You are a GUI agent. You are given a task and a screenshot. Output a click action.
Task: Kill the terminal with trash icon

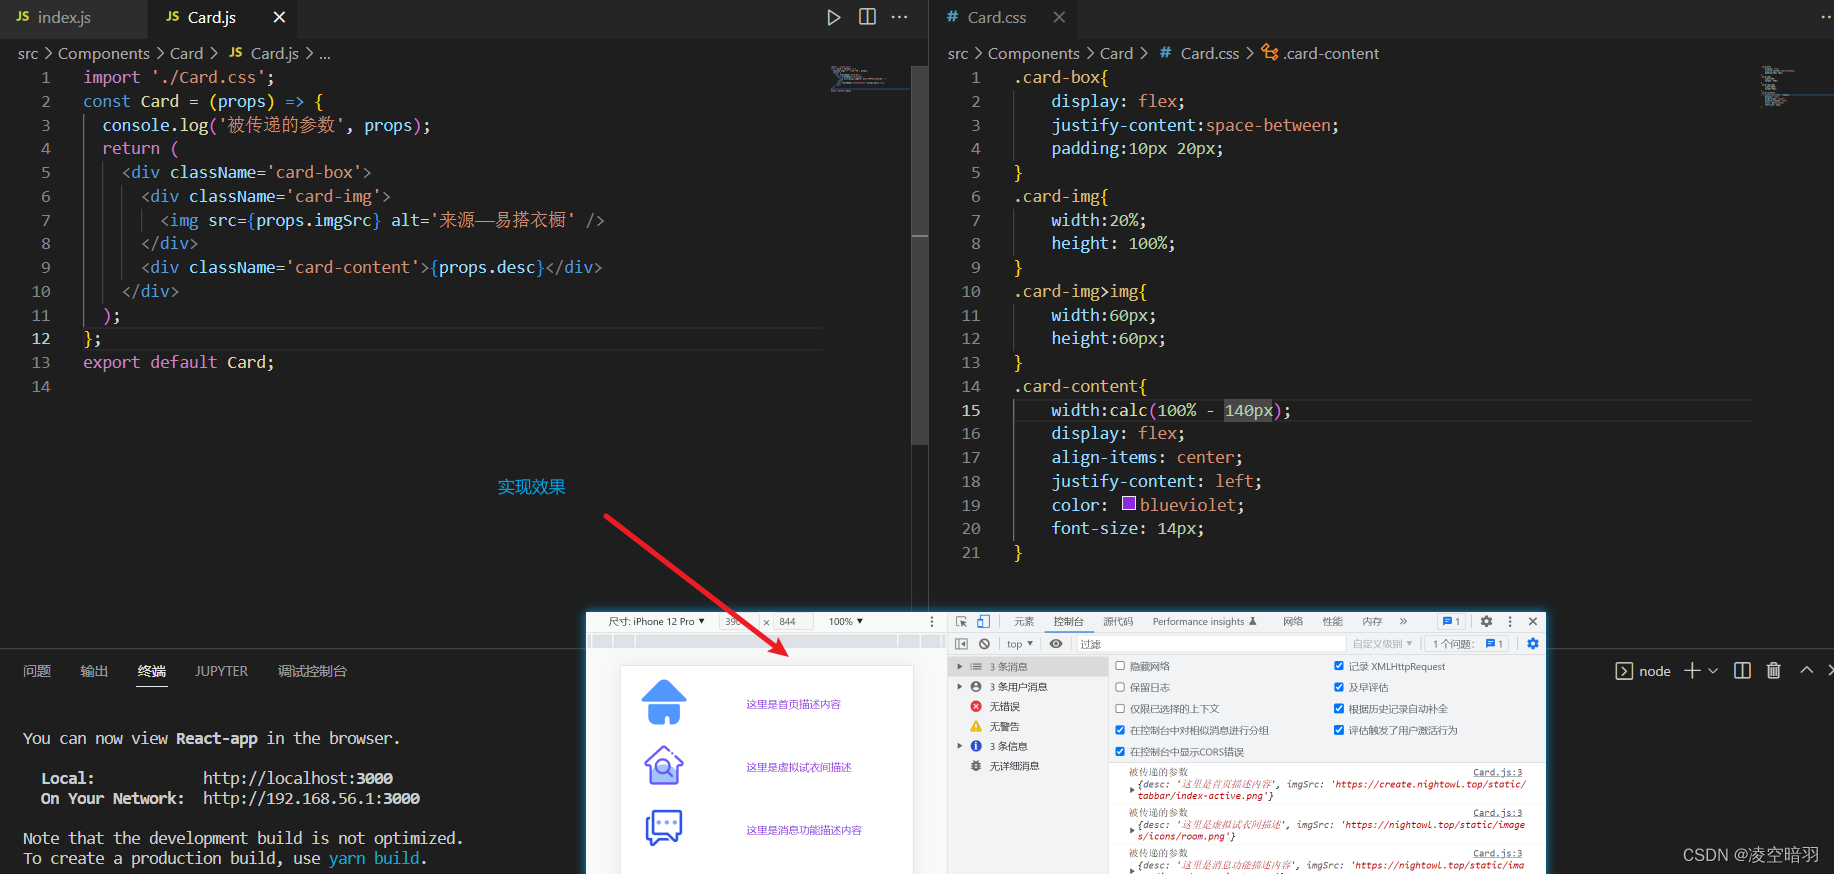(x=1773, y=670)
